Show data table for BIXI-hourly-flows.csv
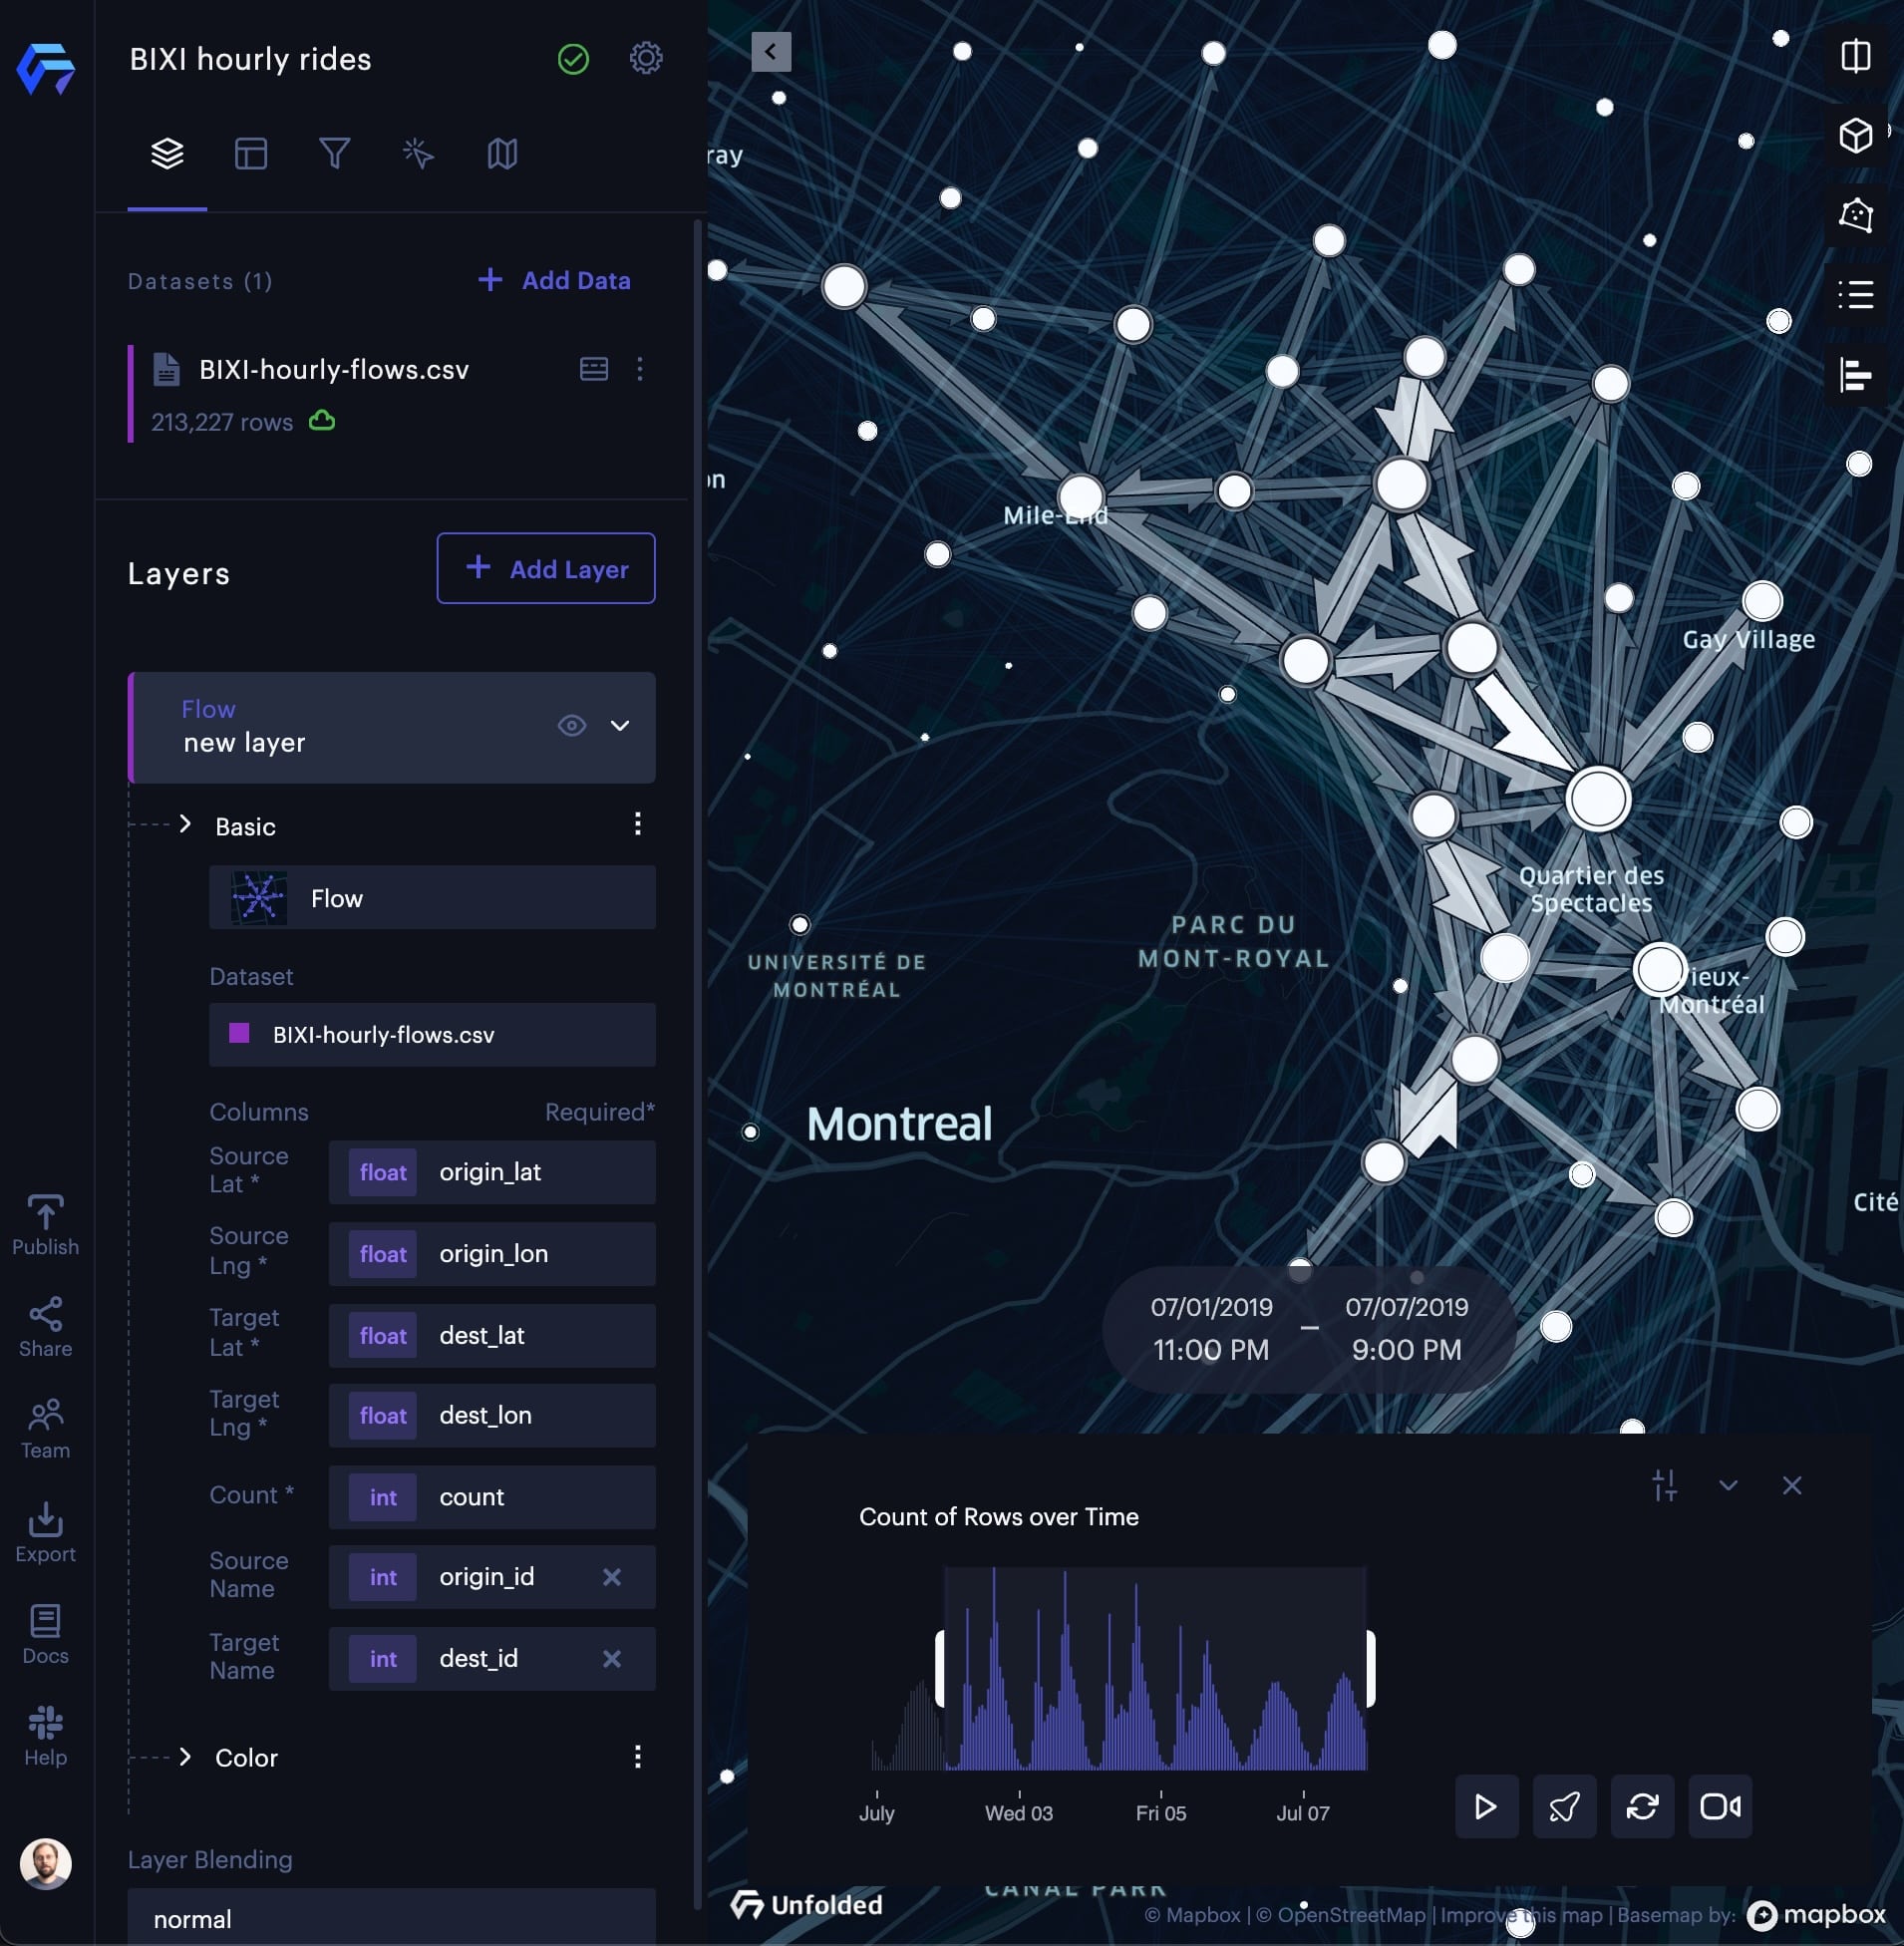This screenshot has width=1904, height=1946. point(594,369)
